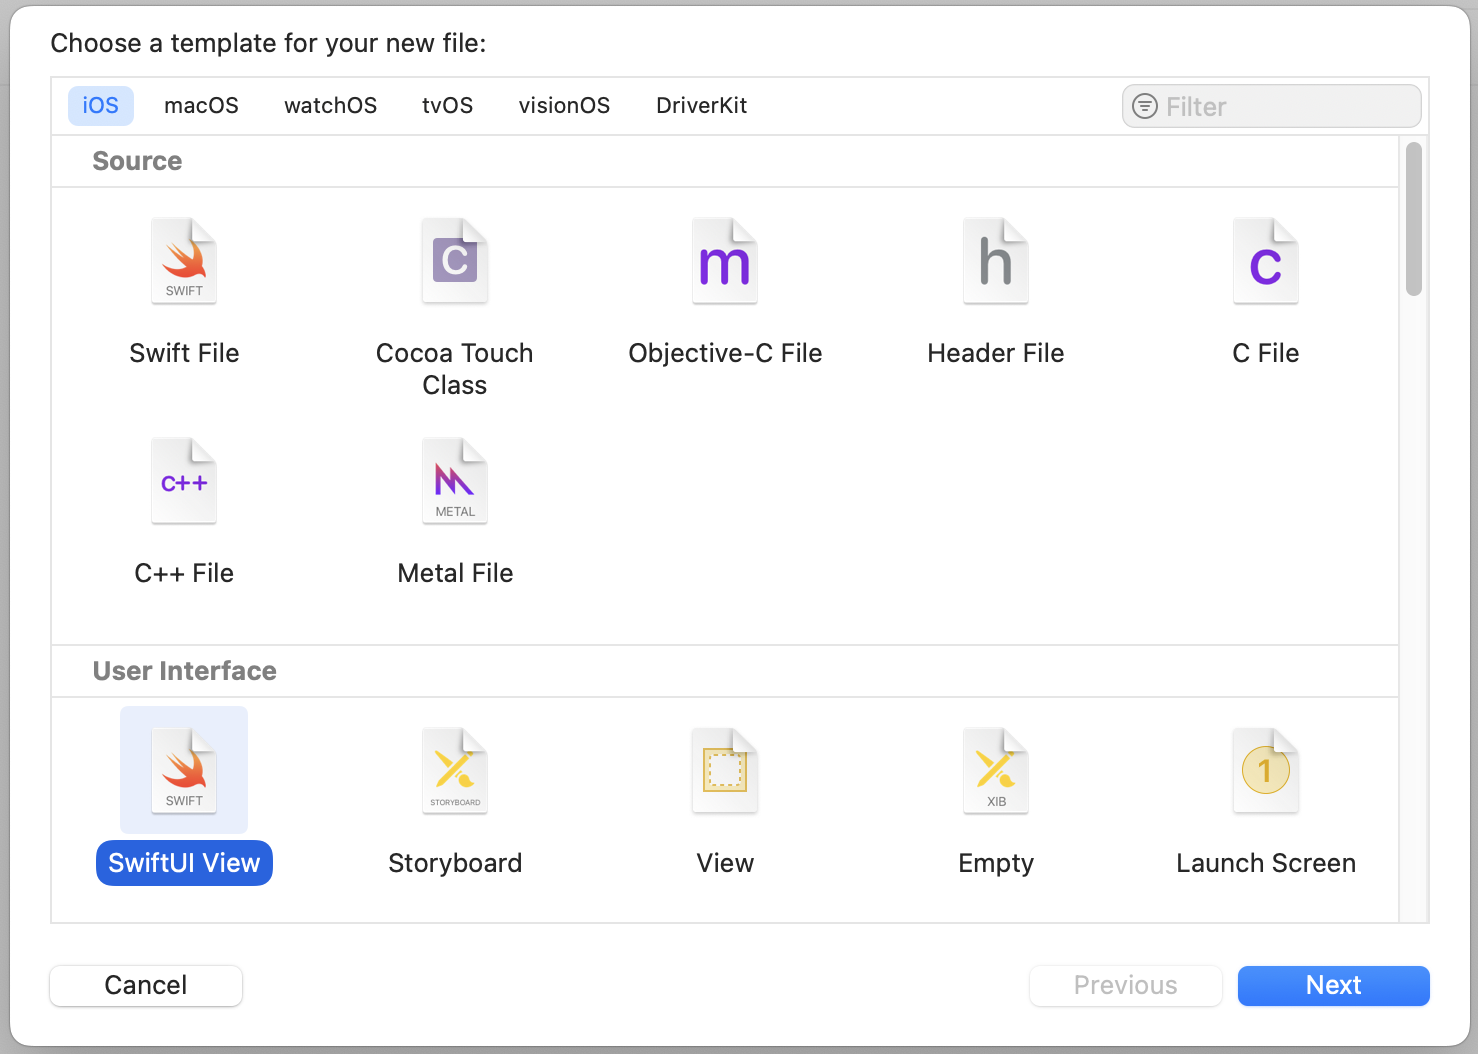This screenshot has width=1478, height=1054.
Task: Choose the Storyboard template icon
Action: point(455,771)
